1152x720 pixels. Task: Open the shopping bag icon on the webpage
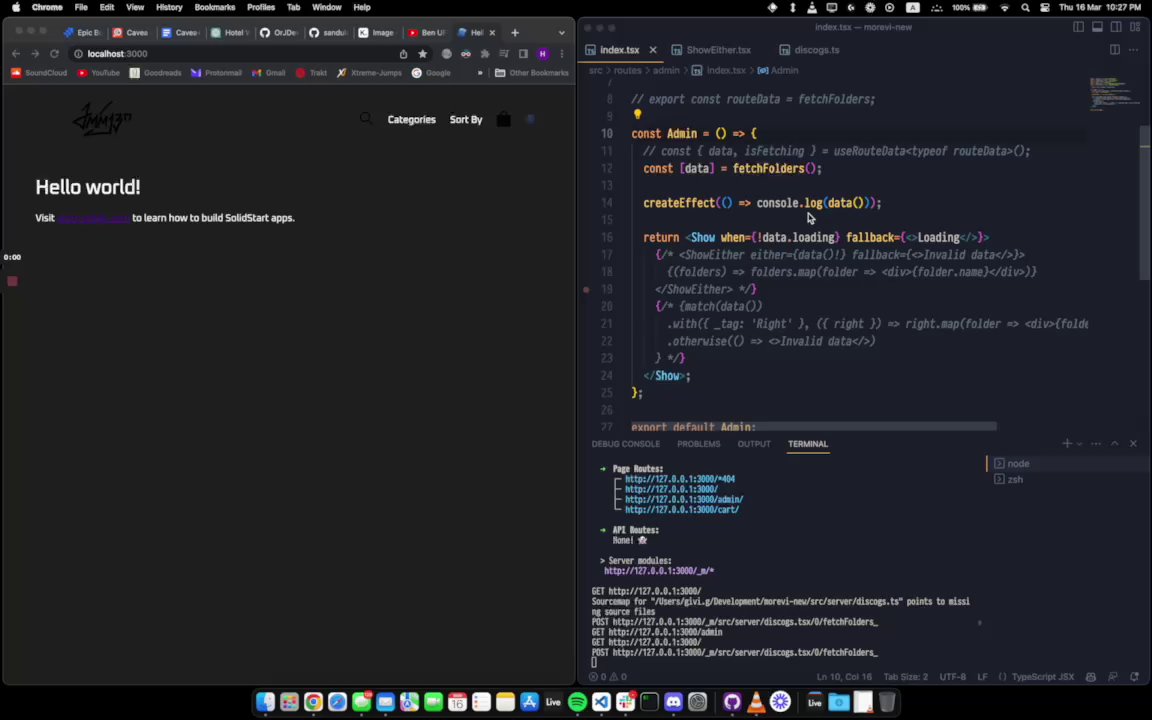click(x=503, y=119)
